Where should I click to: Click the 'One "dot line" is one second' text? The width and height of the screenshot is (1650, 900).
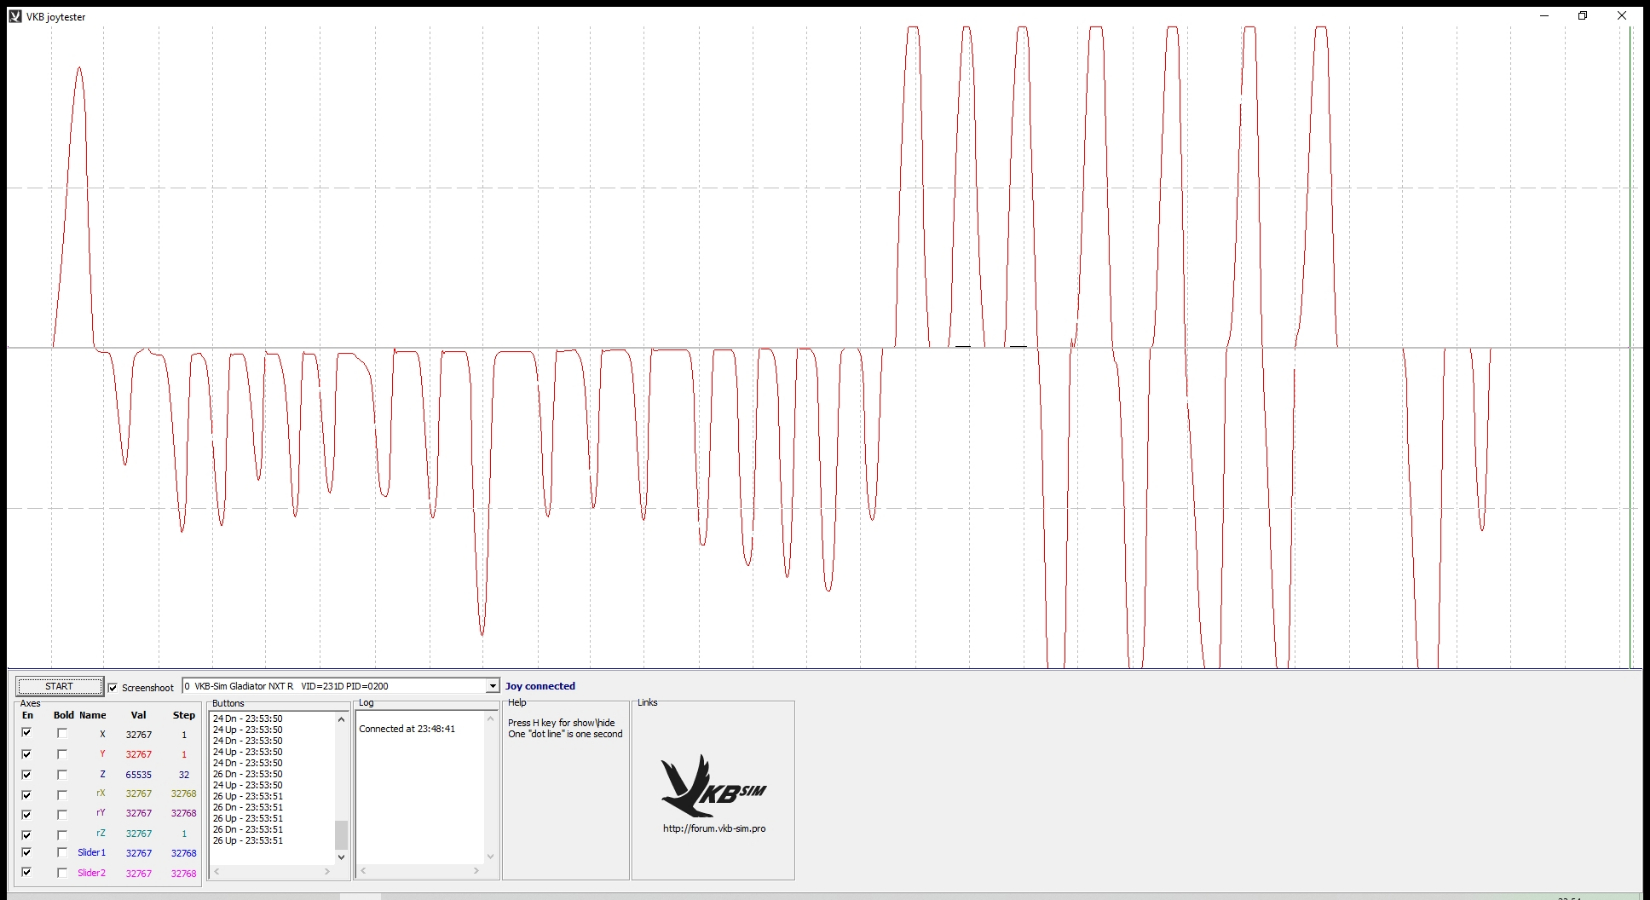pyautogui.click(x=565, y=734)
